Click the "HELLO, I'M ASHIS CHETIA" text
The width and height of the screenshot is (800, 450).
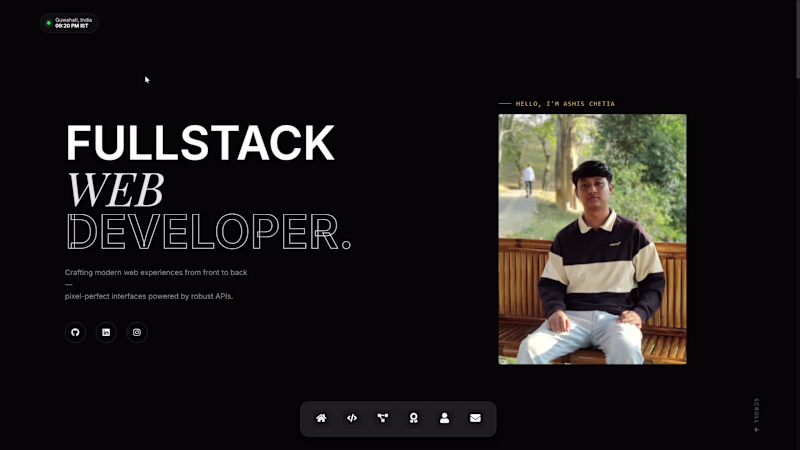565,104
